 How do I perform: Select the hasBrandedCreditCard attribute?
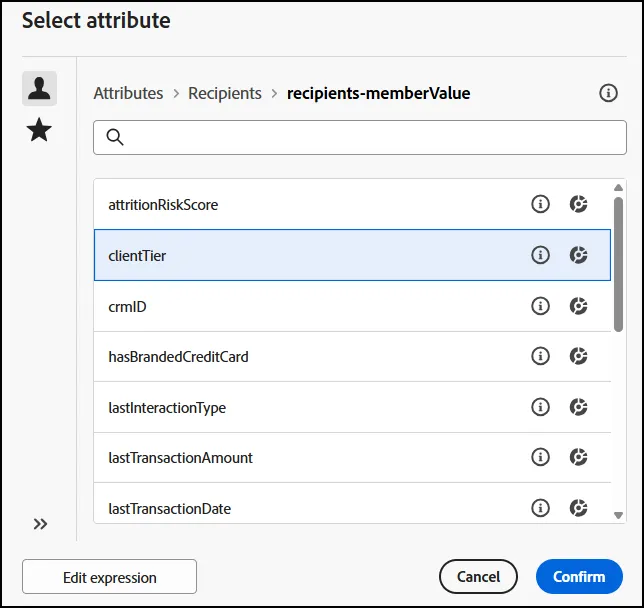pos(352,357)
